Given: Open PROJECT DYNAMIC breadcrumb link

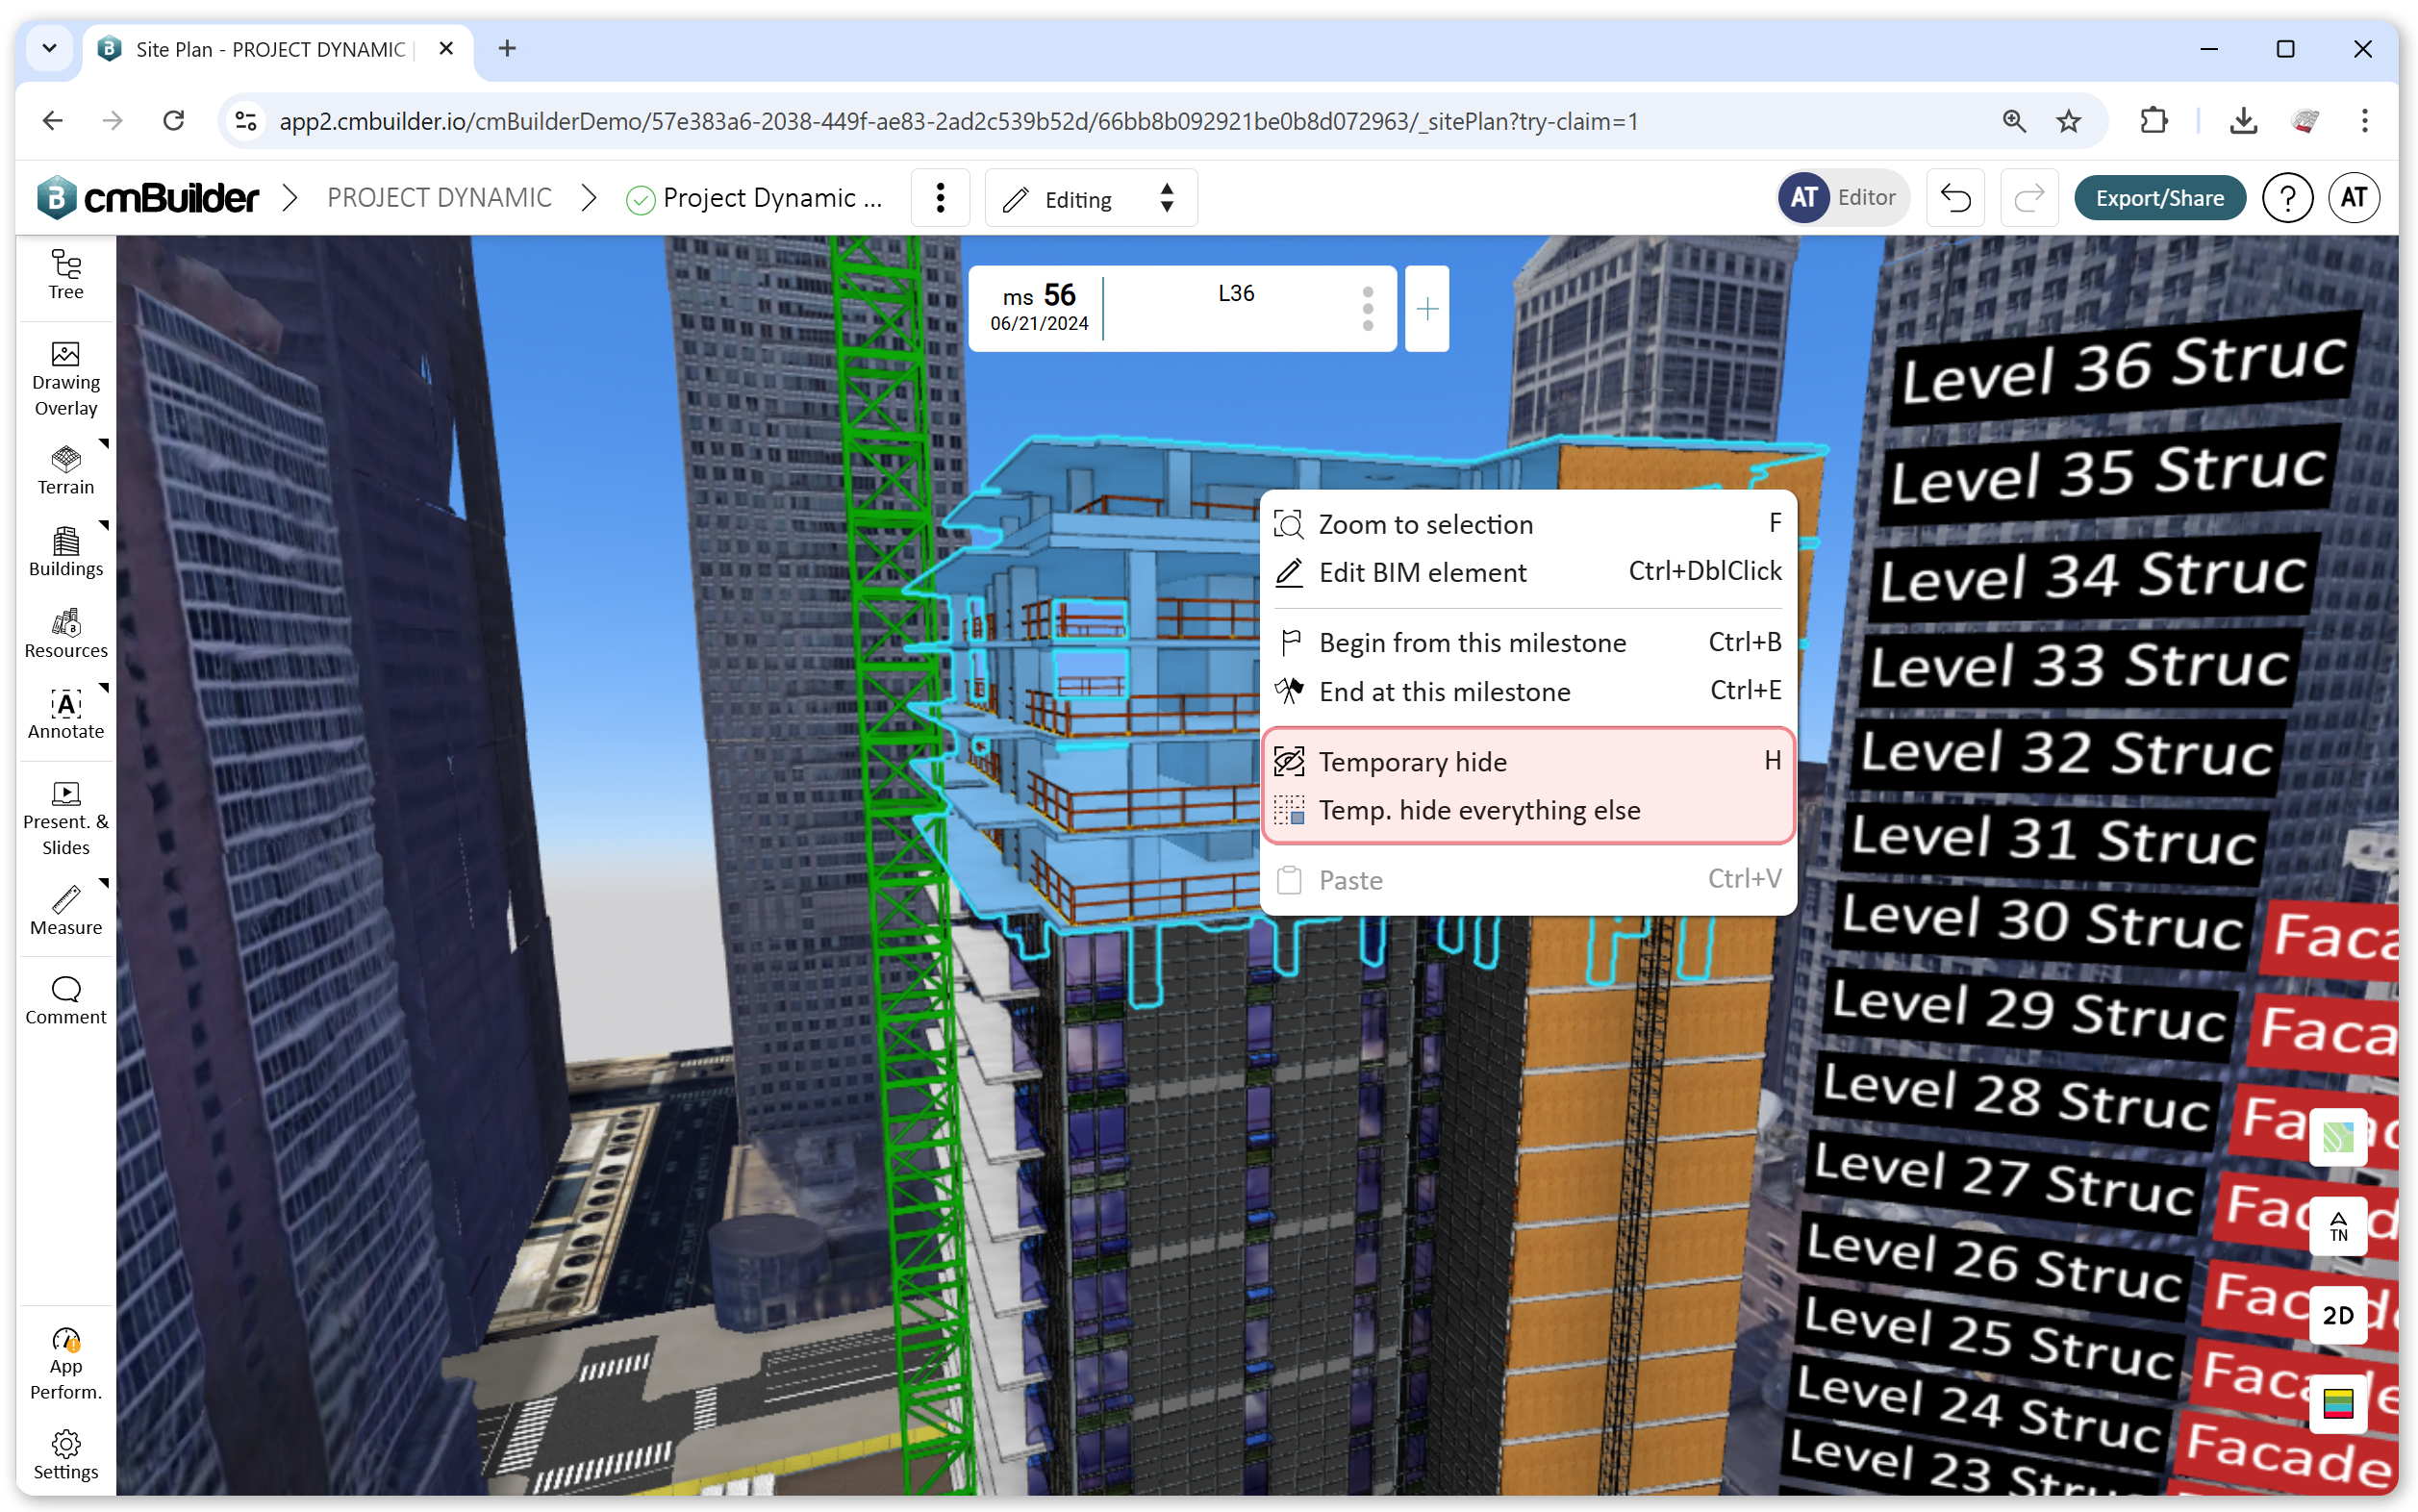Looking at the screenshot, I should pos(439,198).
